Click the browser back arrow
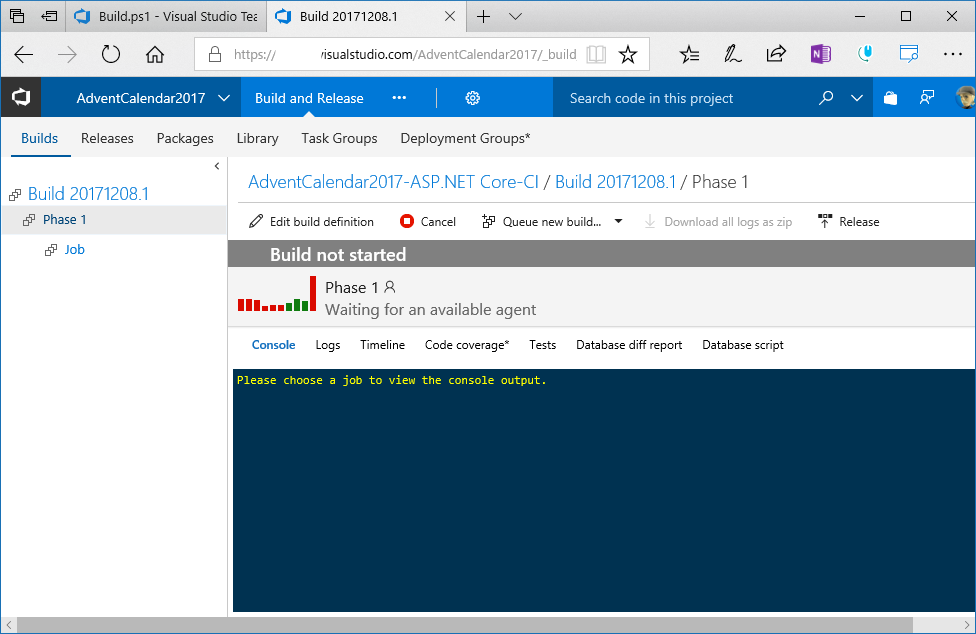976x634 pixels. (x=24, y=55)
